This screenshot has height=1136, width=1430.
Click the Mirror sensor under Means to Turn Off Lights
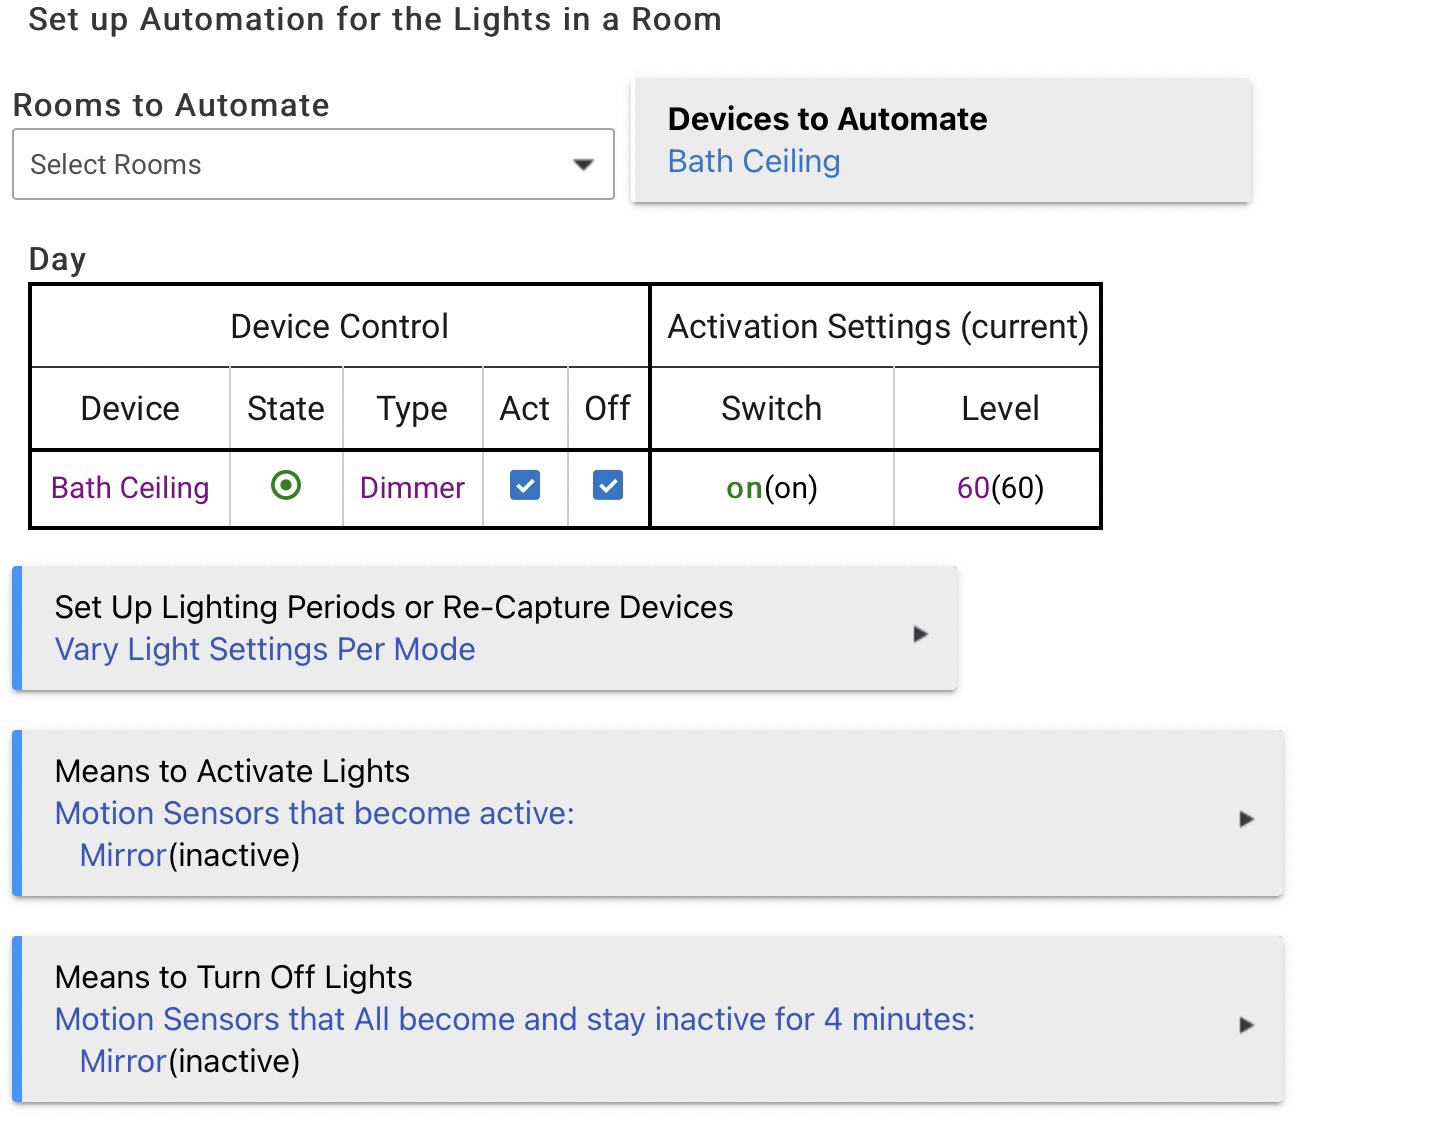click(x=123, y=1062)
